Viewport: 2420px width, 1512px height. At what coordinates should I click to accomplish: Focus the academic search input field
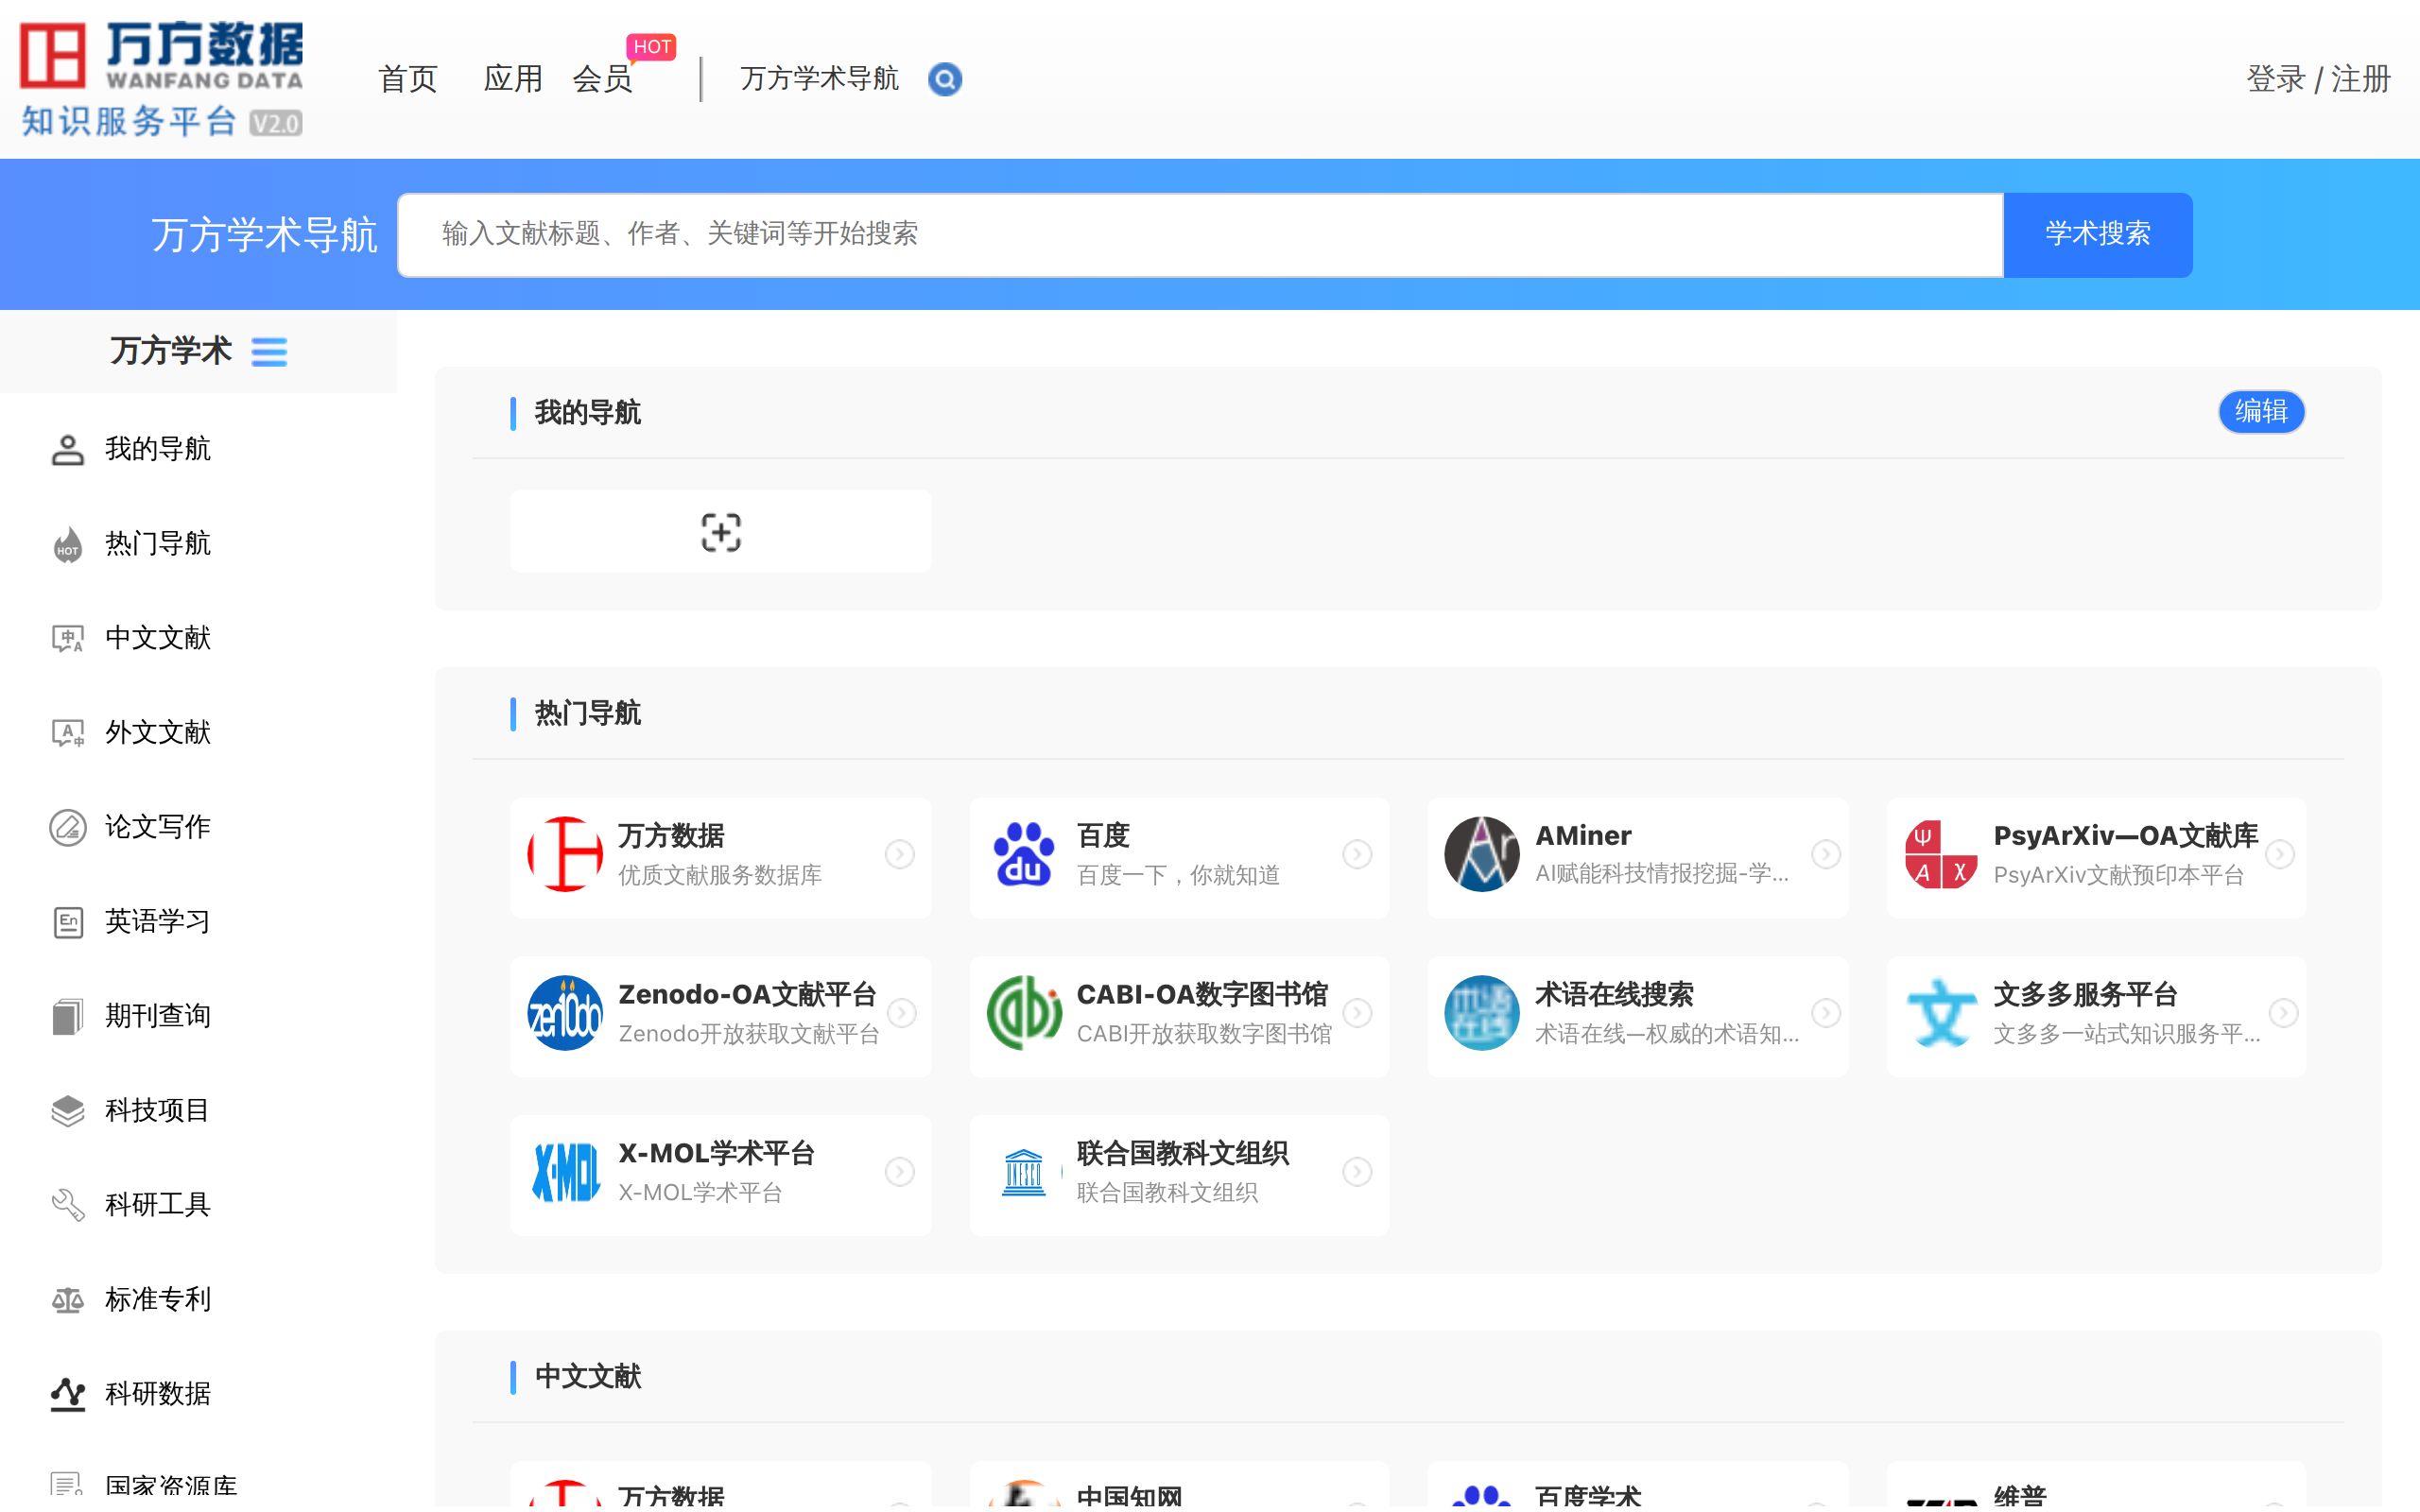[1200, 234]
